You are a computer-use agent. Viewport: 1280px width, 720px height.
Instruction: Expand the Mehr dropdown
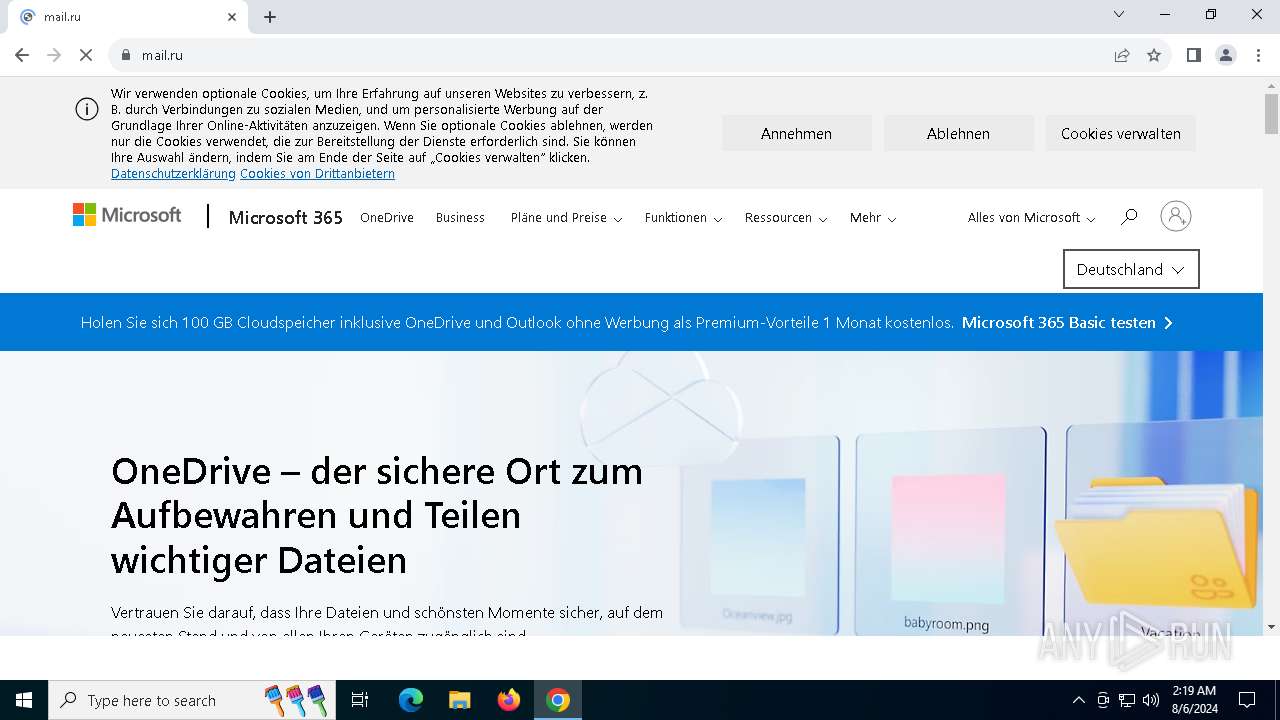pos(873,218)
